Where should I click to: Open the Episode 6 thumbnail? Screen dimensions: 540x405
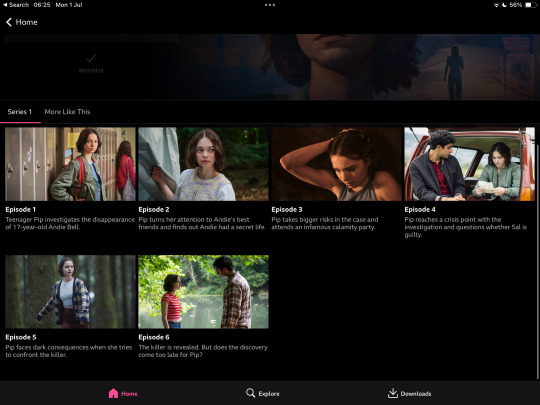203,292
